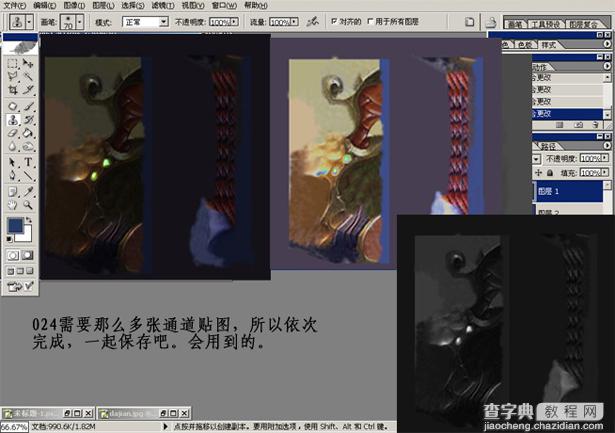Select the Magic Wand tool

coord(27,76)
